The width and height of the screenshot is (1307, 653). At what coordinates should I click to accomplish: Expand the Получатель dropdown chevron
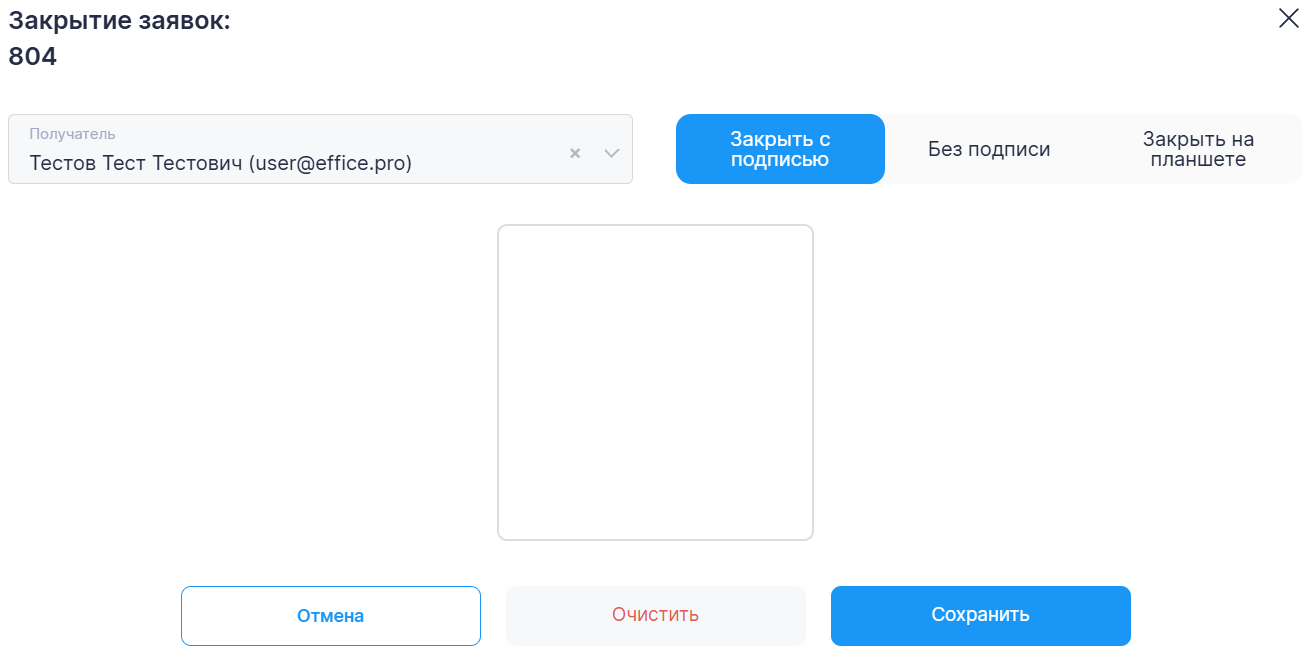coord(612,153)
